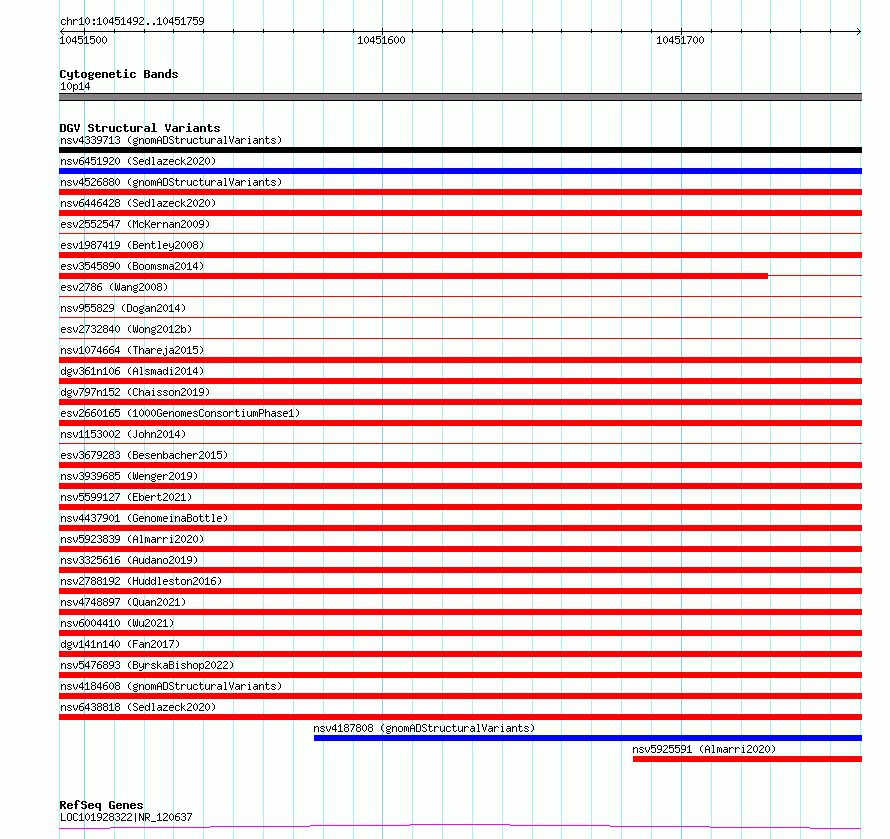Select nsv955829 (Dogan2014) entry
Image resolution: width=890 pixels, height=839 pixels.
pyautogui.click(x=123, y=308)
